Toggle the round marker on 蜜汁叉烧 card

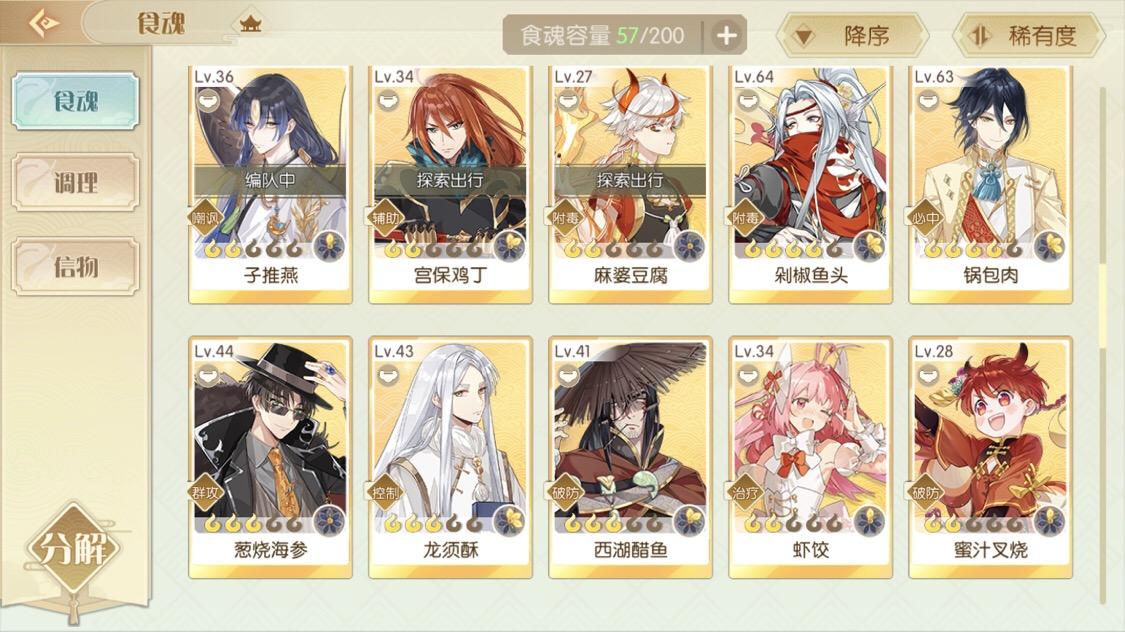click(x=928, y=375)
